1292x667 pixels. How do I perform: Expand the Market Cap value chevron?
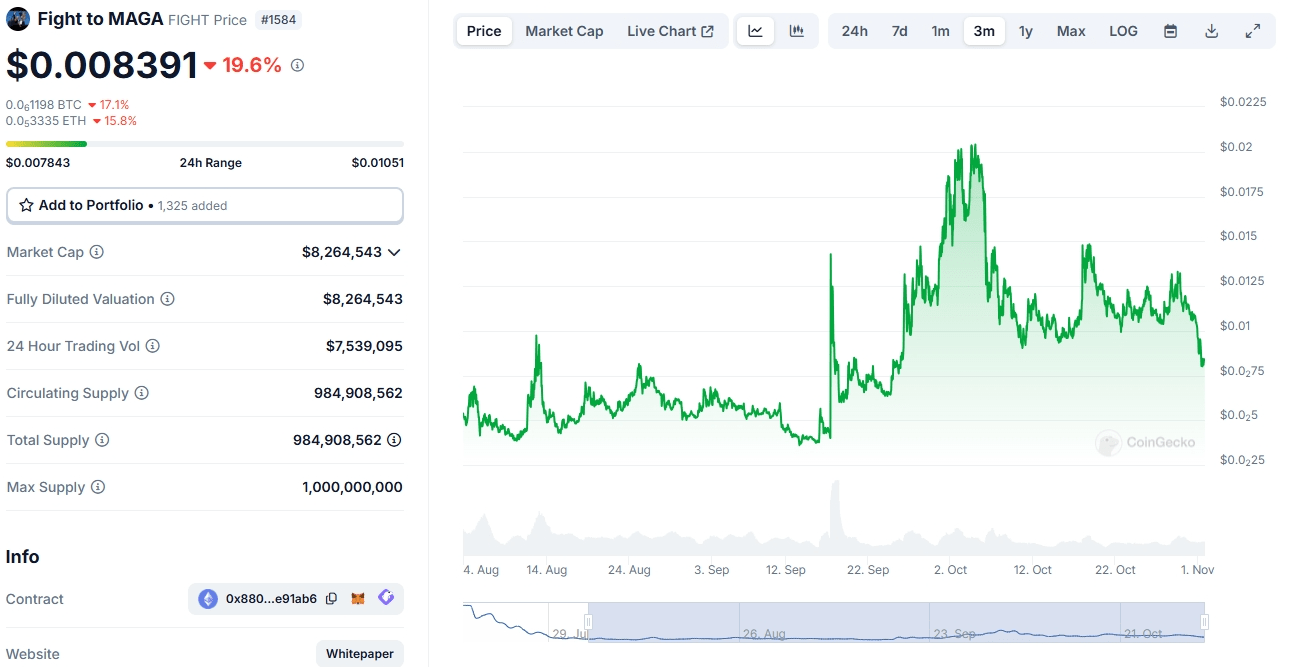pyautogui.click(x=394, y=252)
